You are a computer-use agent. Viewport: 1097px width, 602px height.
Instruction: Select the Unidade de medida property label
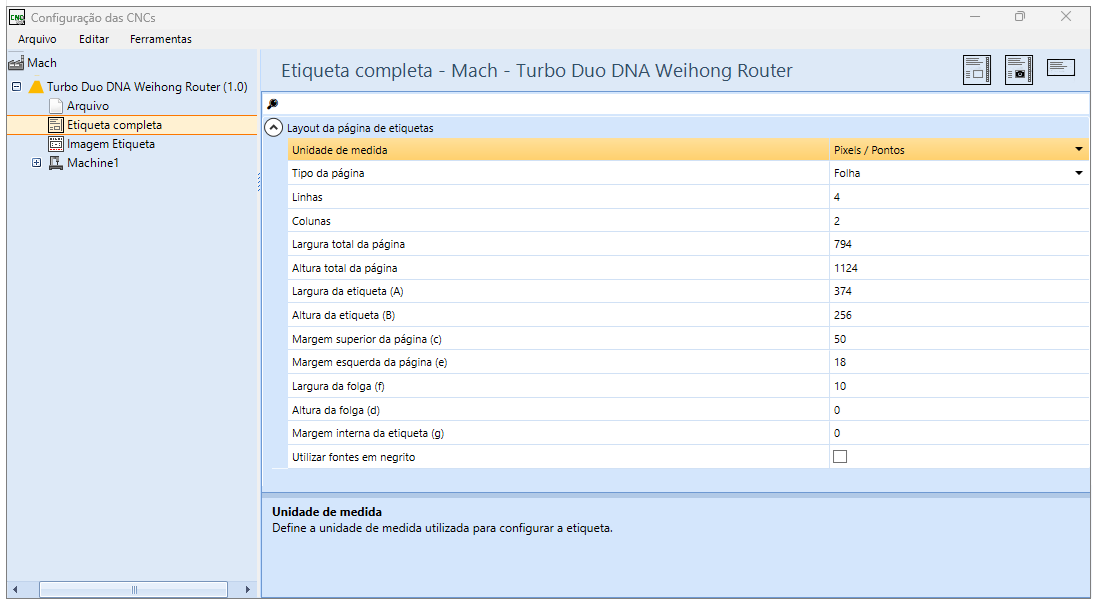(x=339, y=150)
